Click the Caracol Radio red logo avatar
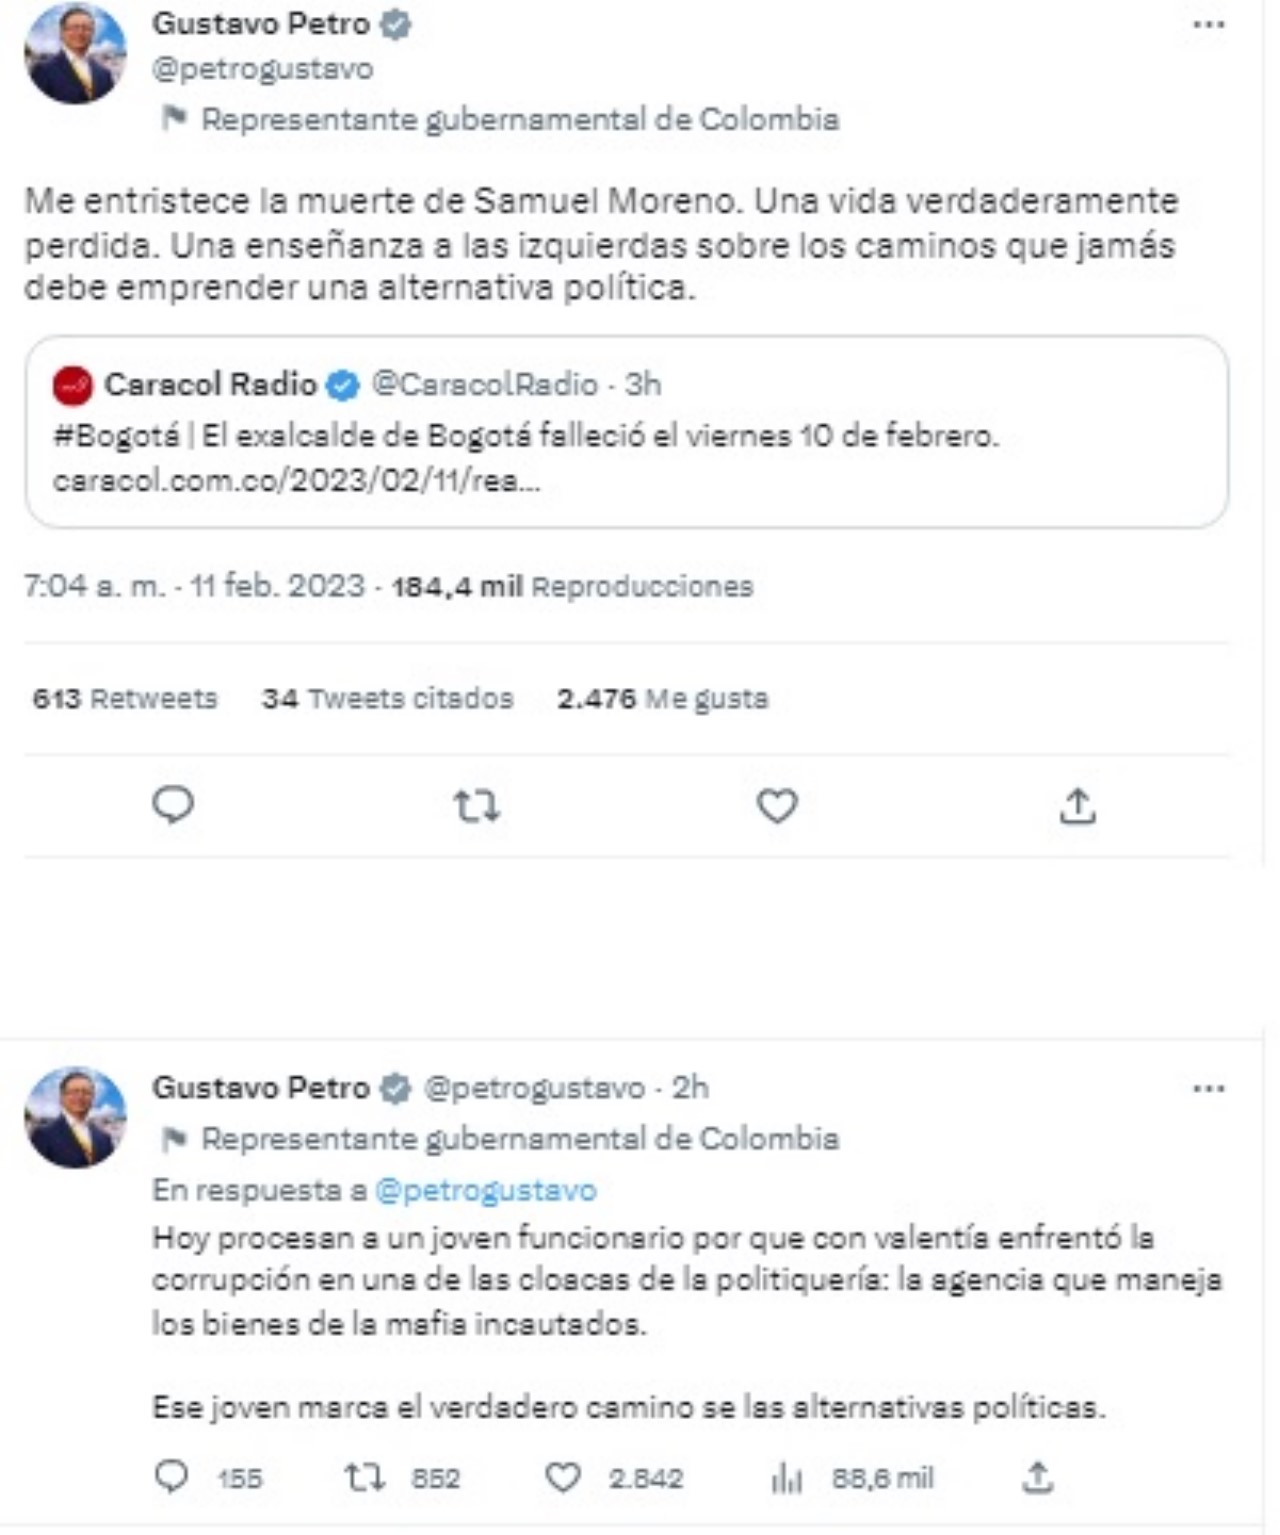 [x=72, y=386]
